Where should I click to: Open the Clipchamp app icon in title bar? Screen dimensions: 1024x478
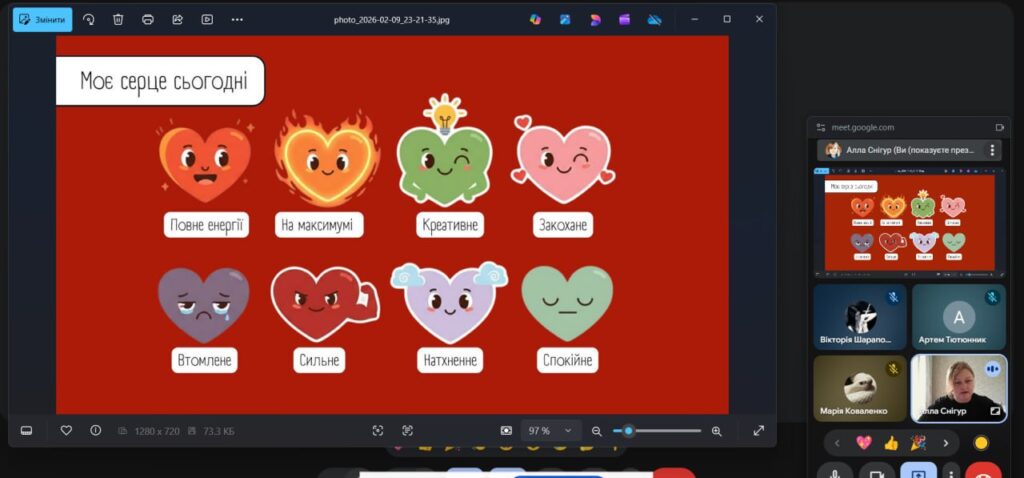point(625,19)
